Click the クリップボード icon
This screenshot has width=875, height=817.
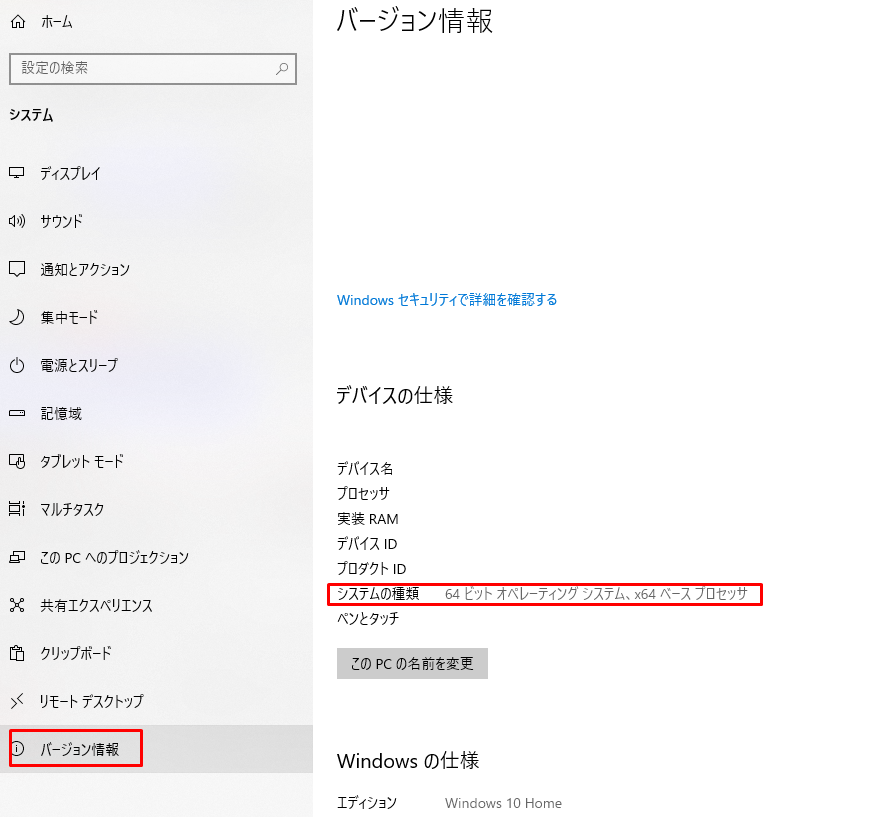pyautogui.click(x=17, y=653)
